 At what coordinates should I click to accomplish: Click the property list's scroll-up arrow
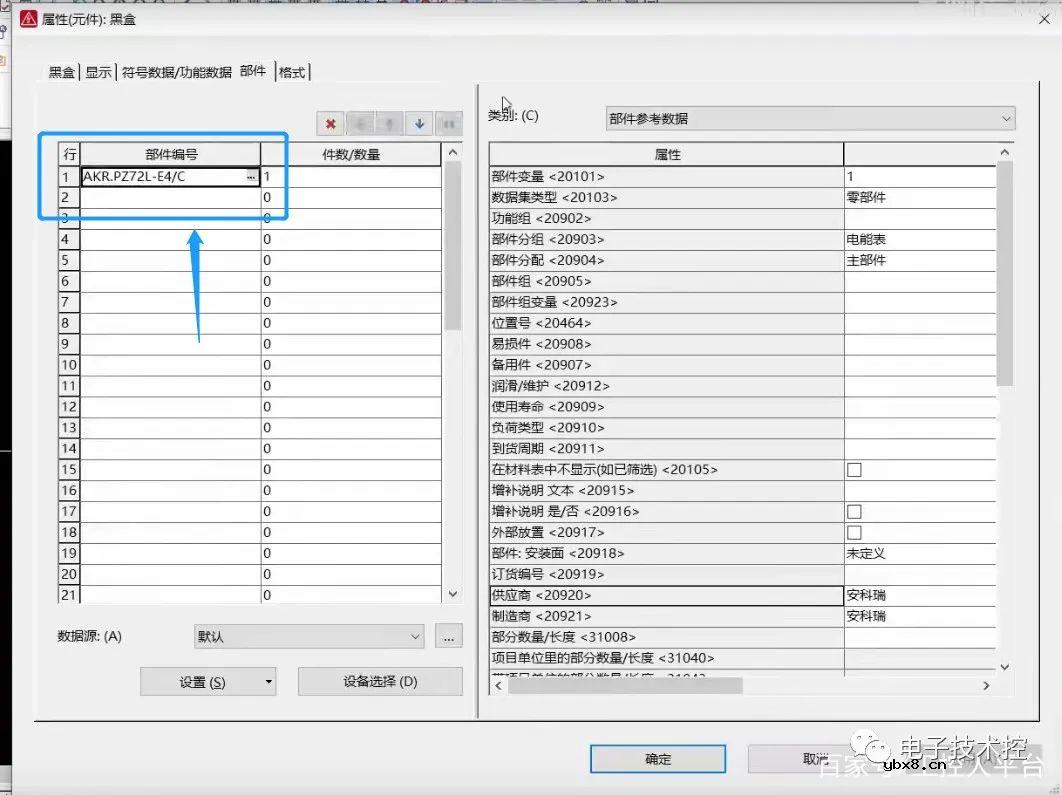click(1005, 152)
